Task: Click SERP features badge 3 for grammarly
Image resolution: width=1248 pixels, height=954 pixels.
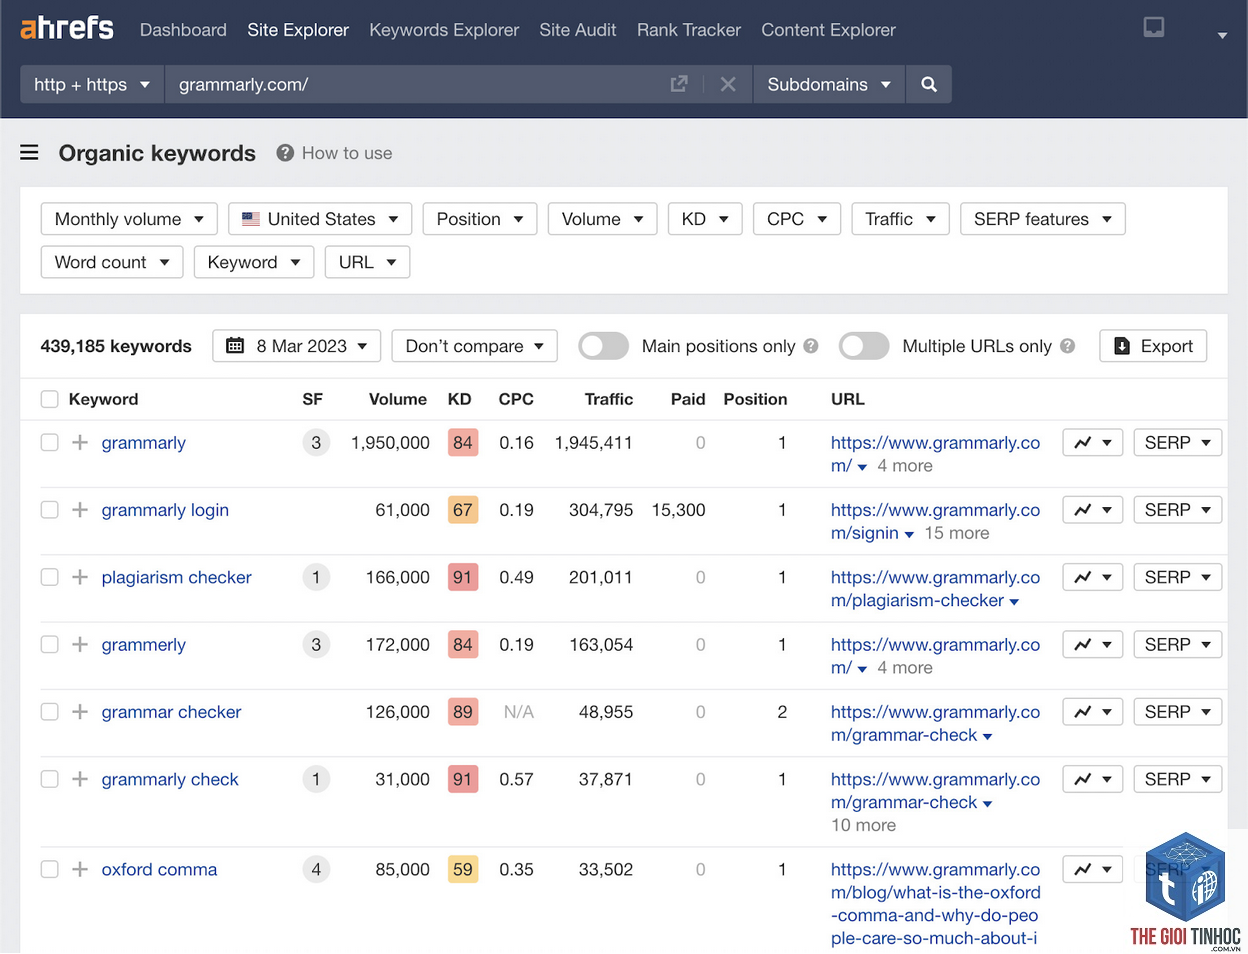Action: click(316, 442)
